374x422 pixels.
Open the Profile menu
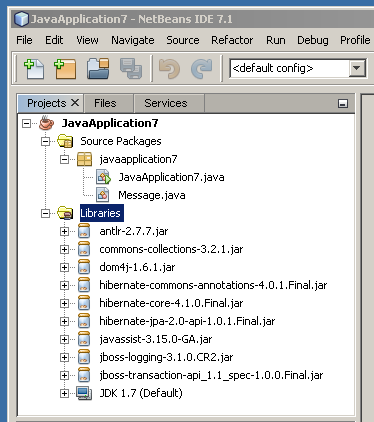click(355, 40)
